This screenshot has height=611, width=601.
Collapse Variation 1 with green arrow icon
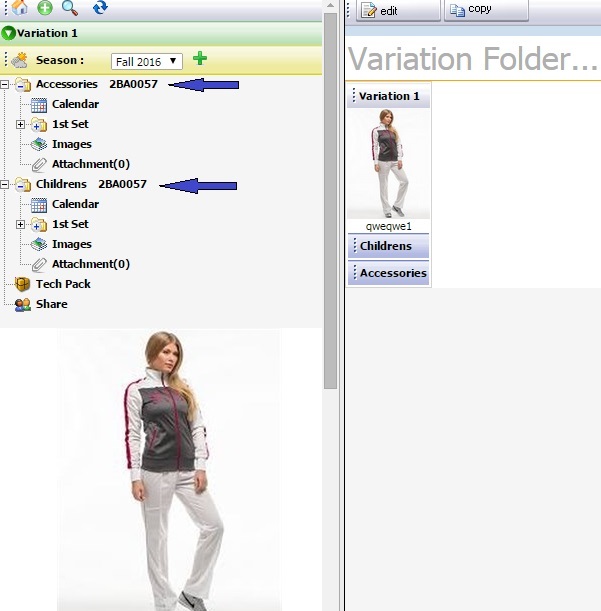8,34
